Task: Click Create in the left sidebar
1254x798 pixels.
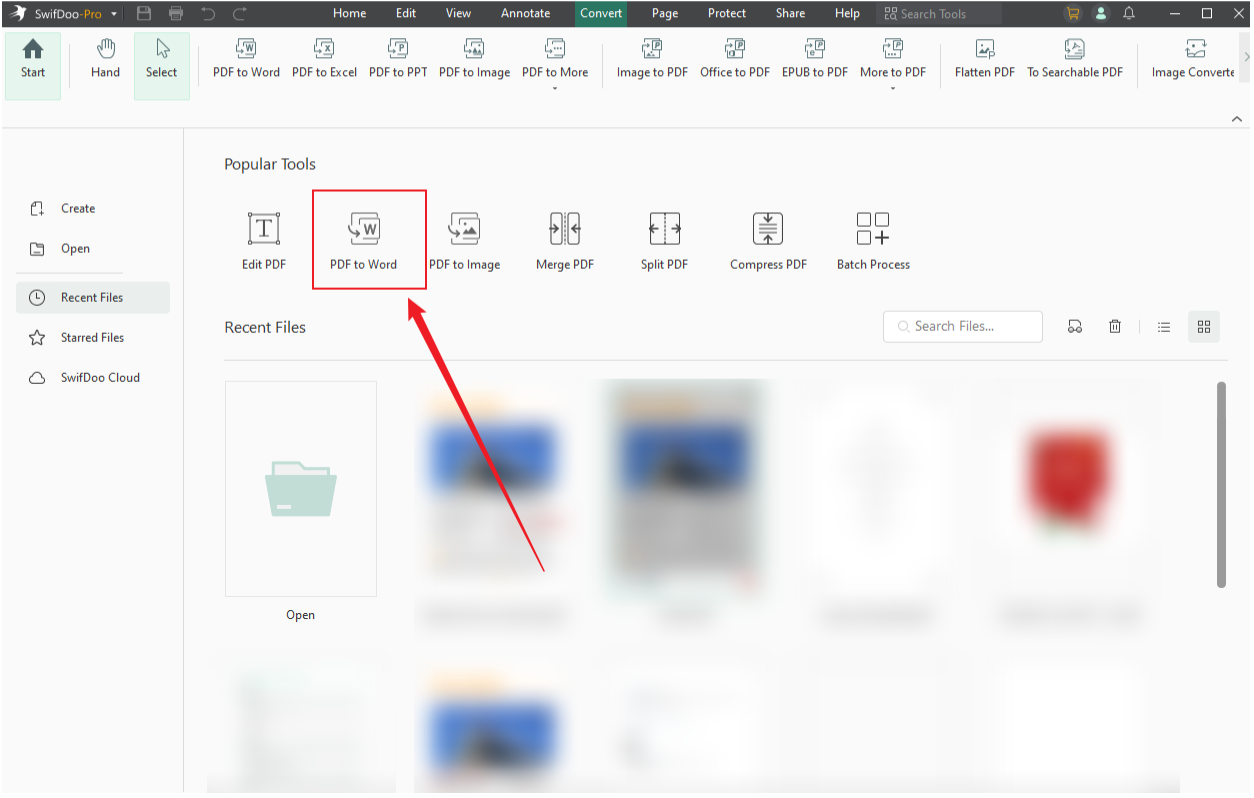Action: click(77, 208)
